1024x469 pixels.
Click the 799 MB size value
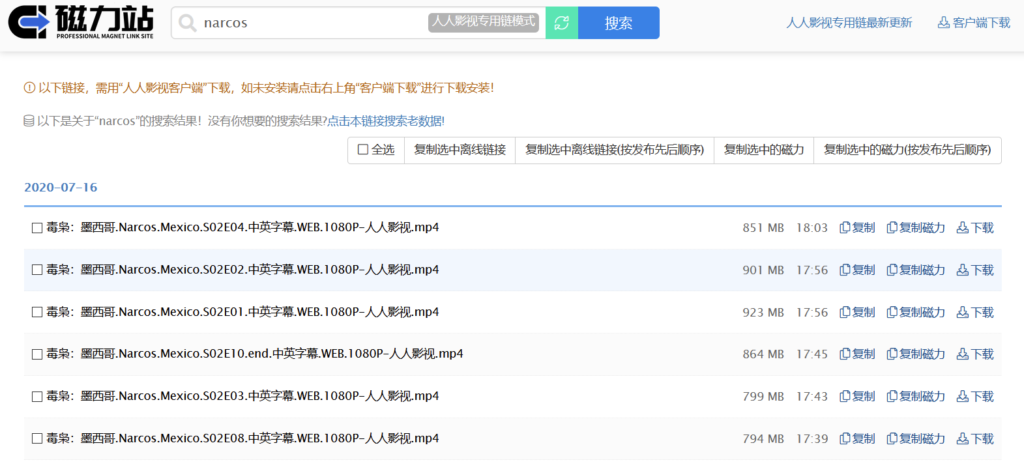click(x=763, y=396)
